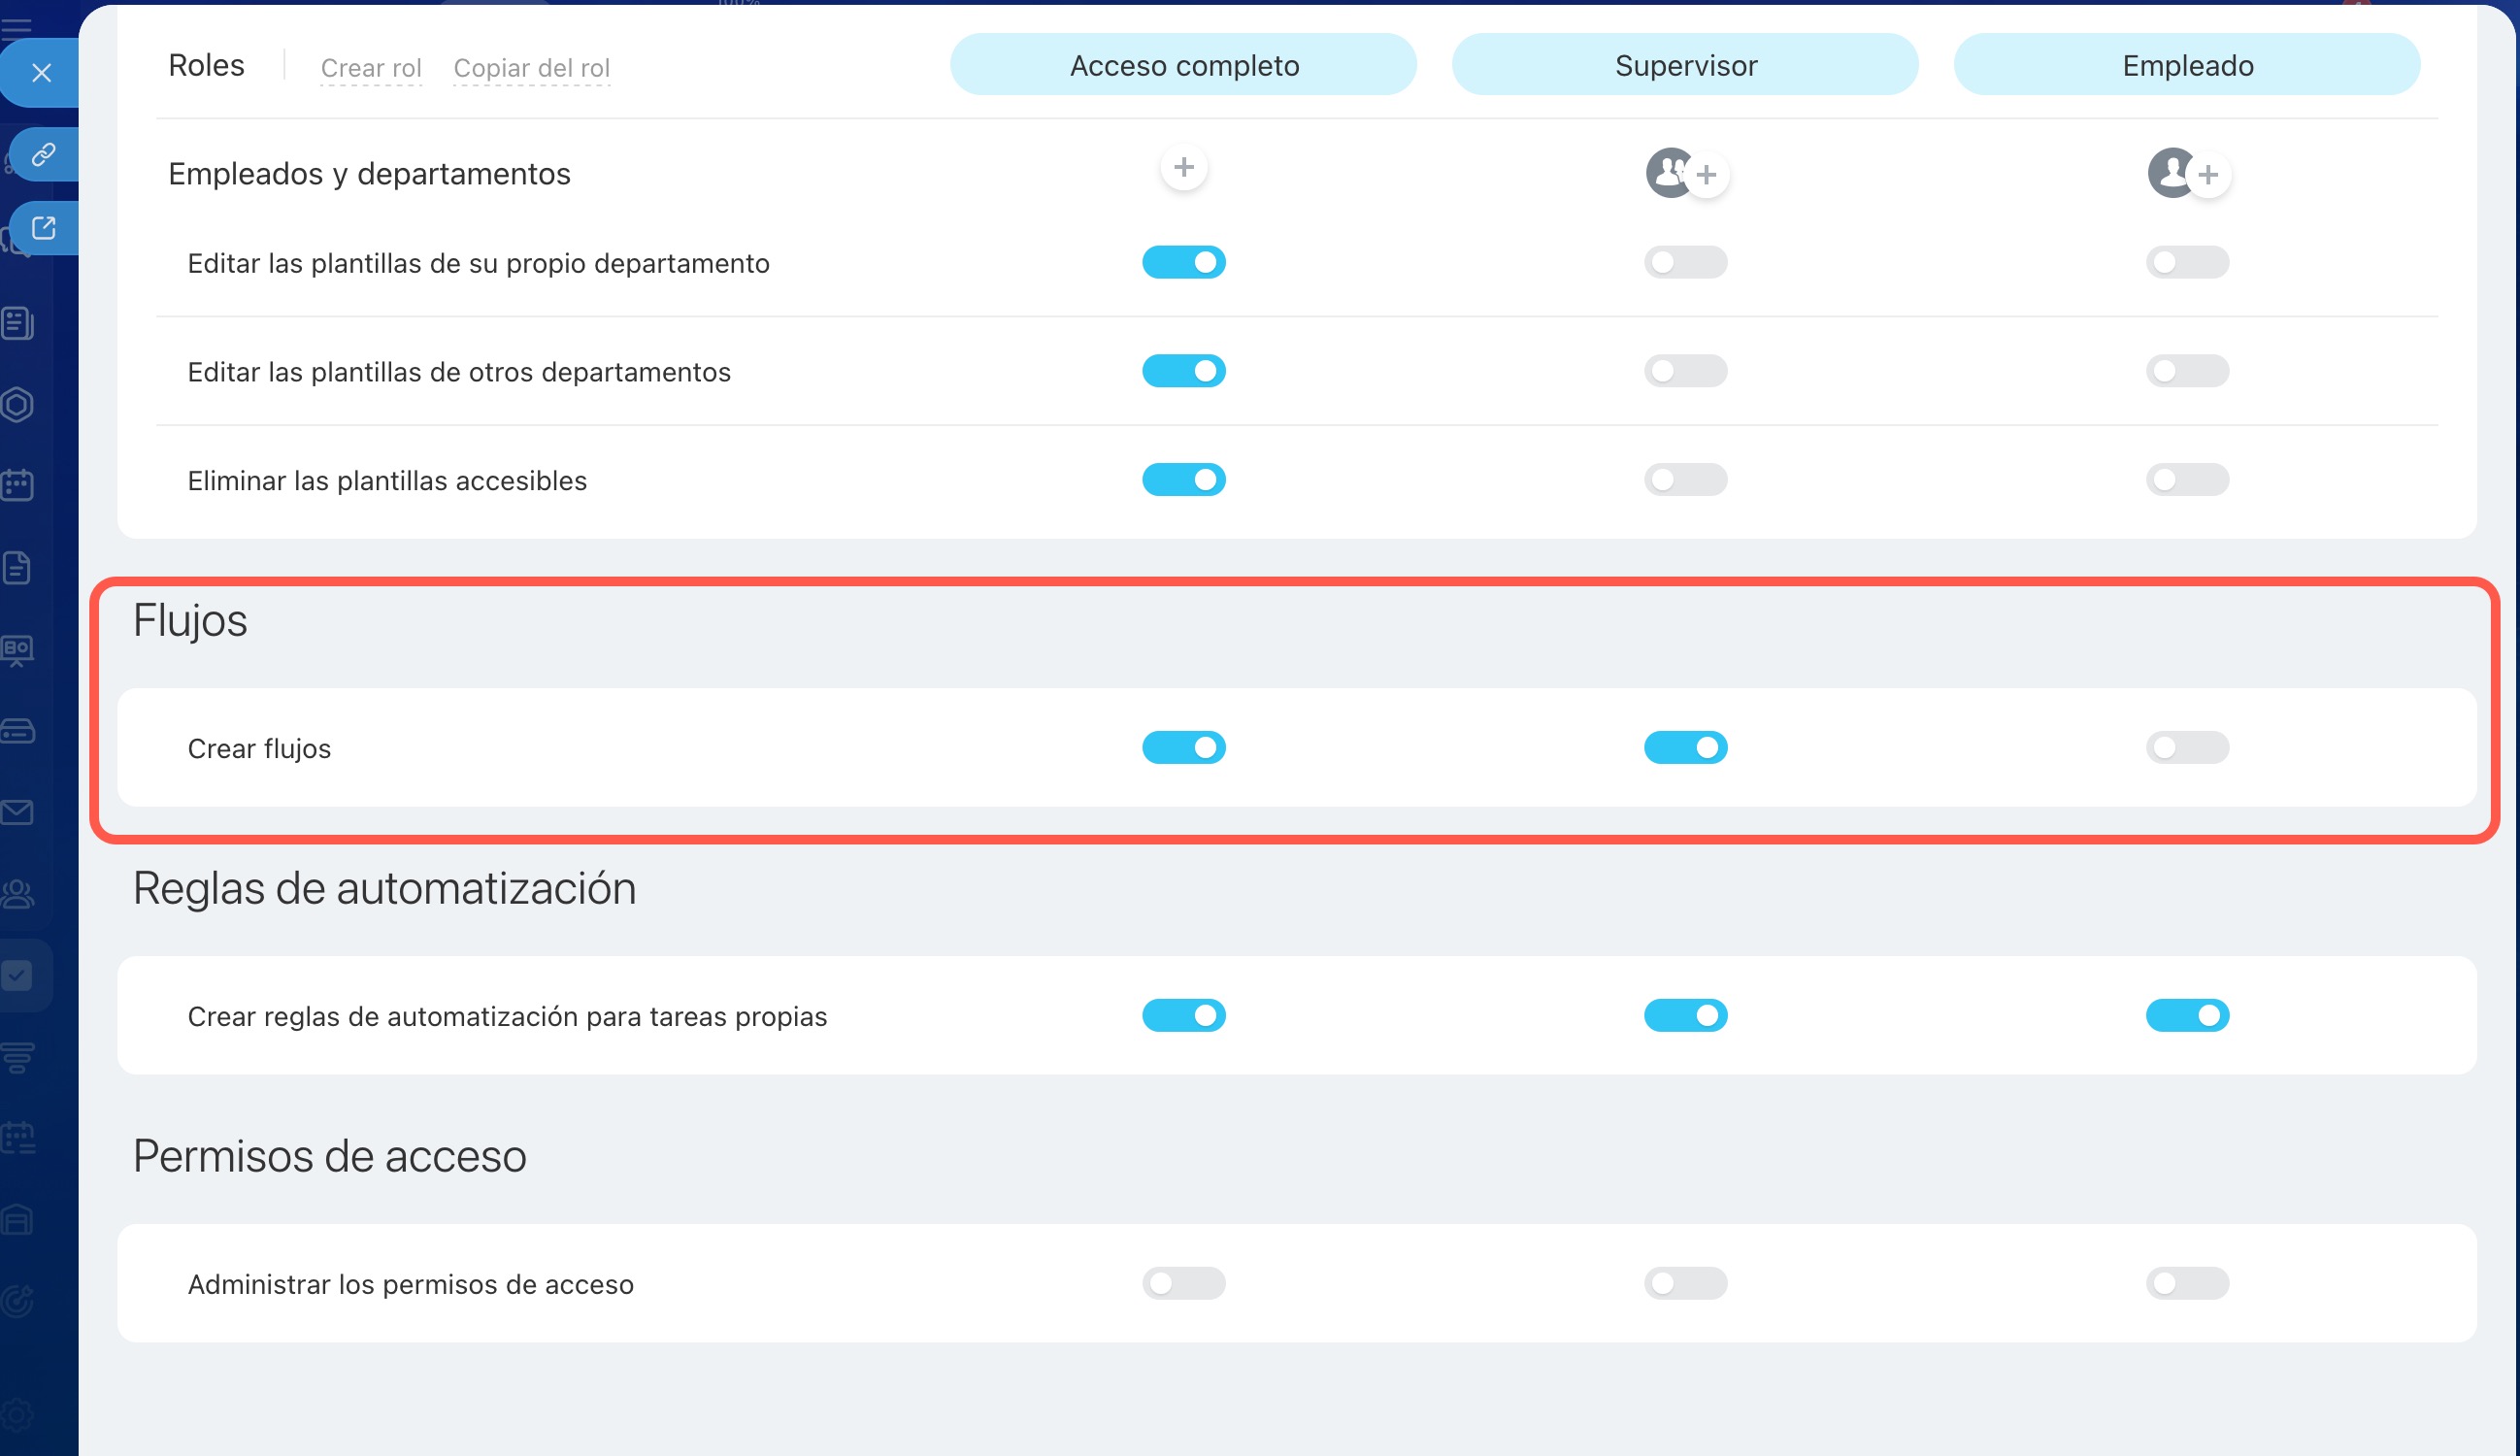Enable Administrar permisos for Acceso completo

pyautogui.click(x=1183, y=1283)
